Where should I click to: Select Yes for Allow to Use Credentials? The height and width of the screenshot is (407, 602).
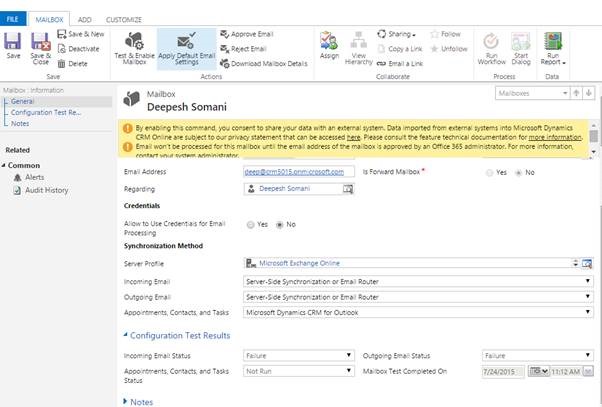(x=249, y=224)
